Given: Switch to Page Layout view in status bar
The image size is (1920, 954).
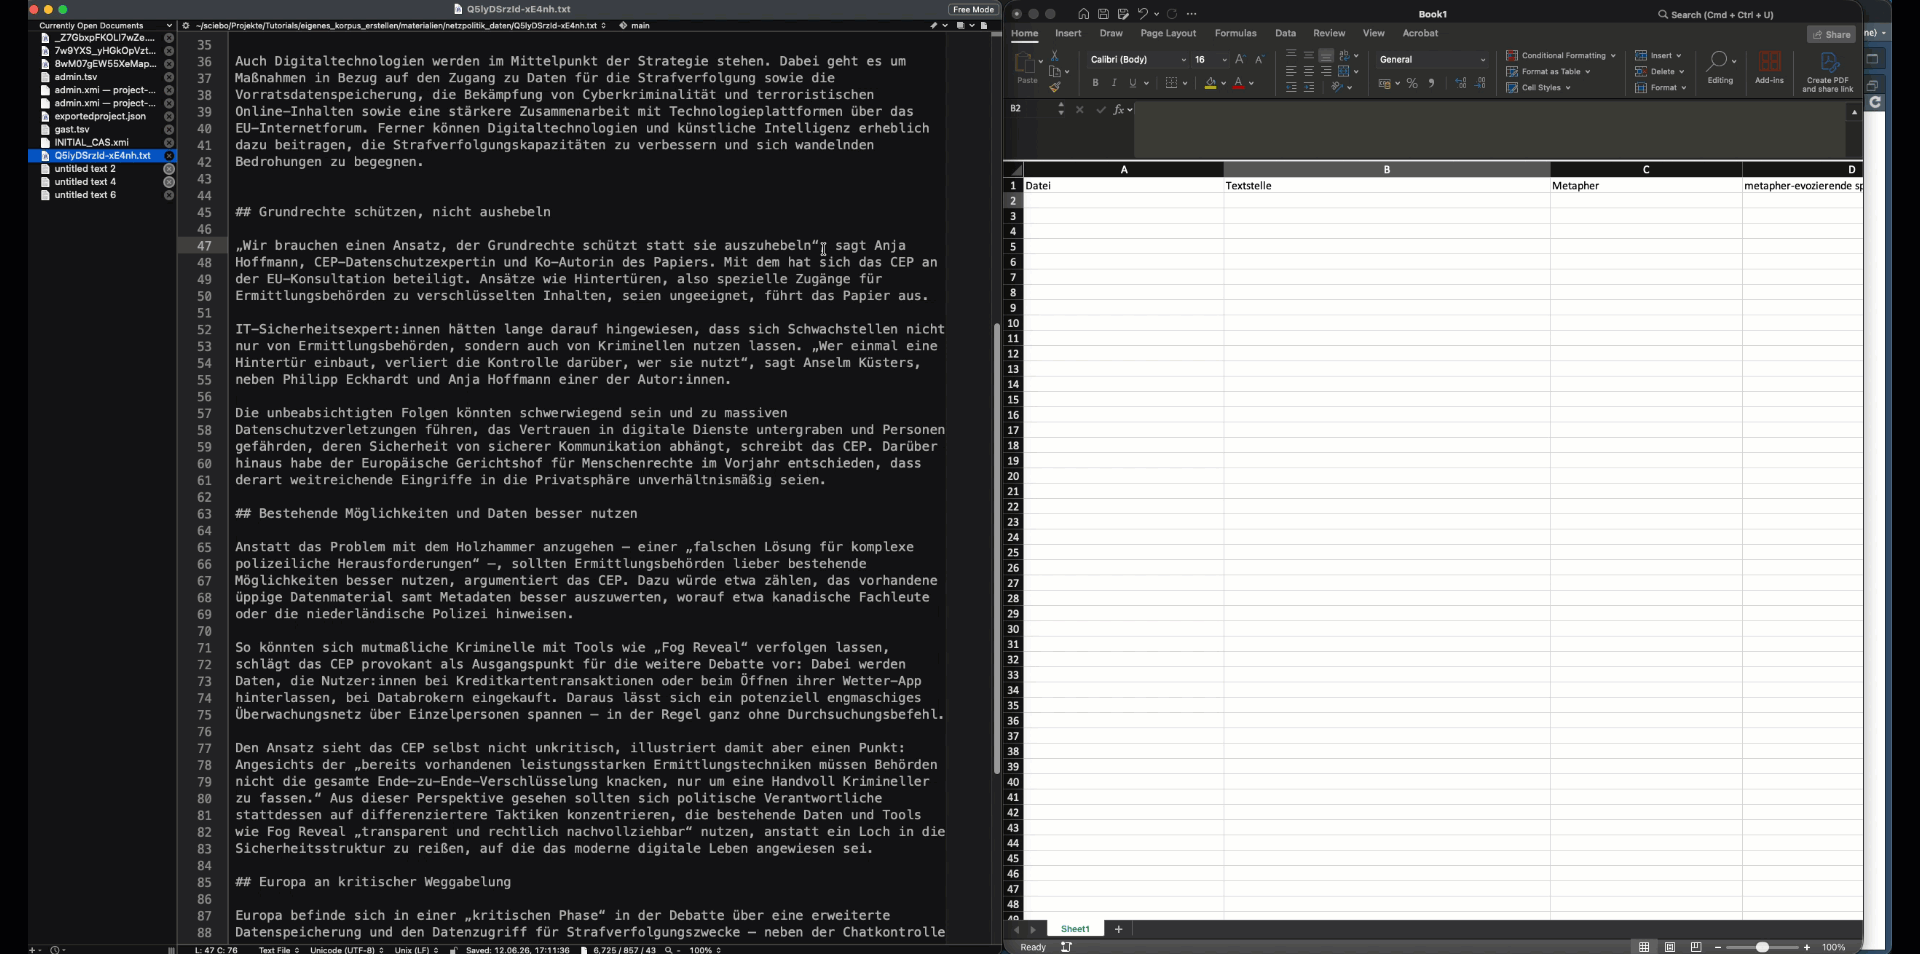Looking at the screenshot, I should coord(1669,947).
